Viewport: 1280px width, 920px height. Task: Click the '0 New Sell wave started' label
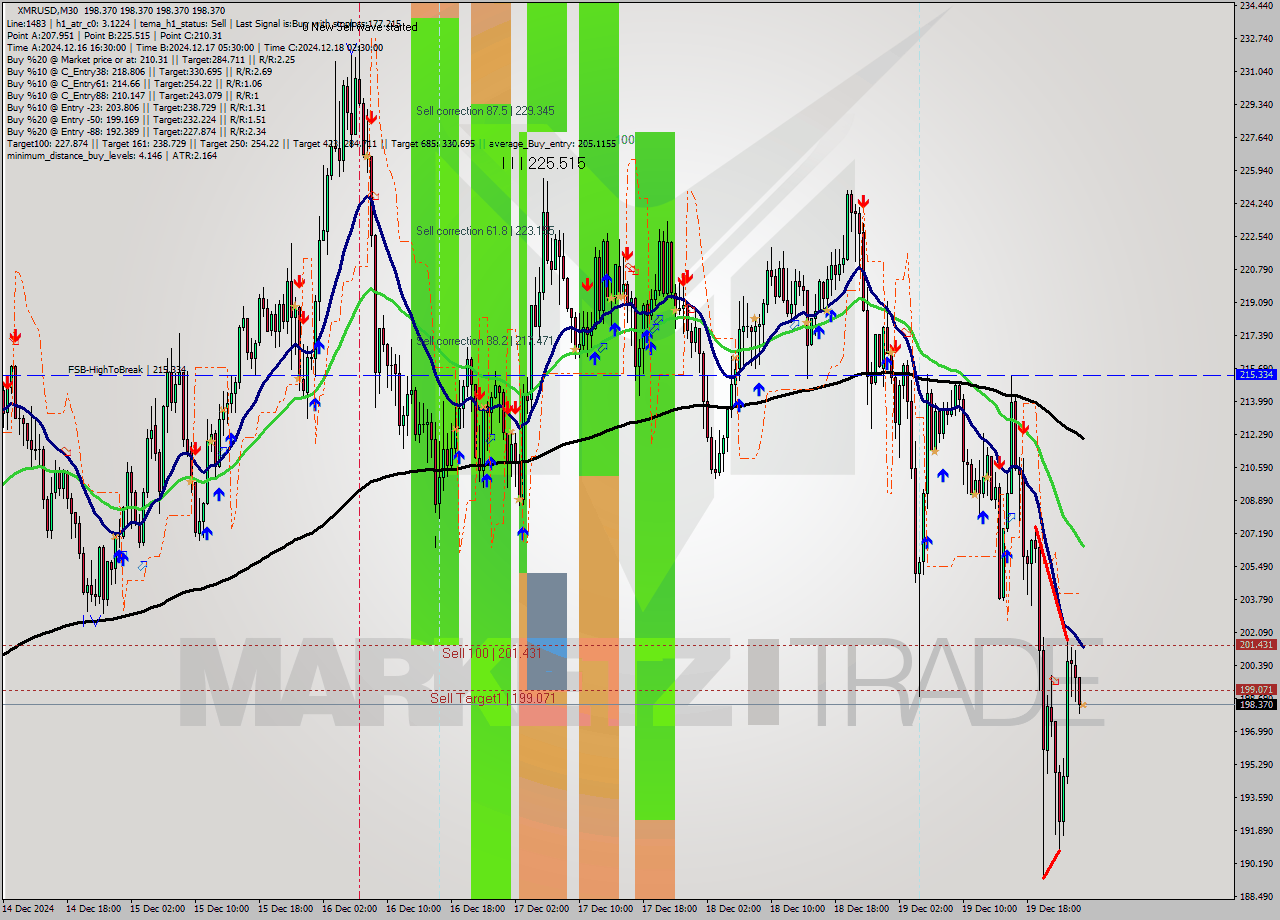[x=360, y=27]
